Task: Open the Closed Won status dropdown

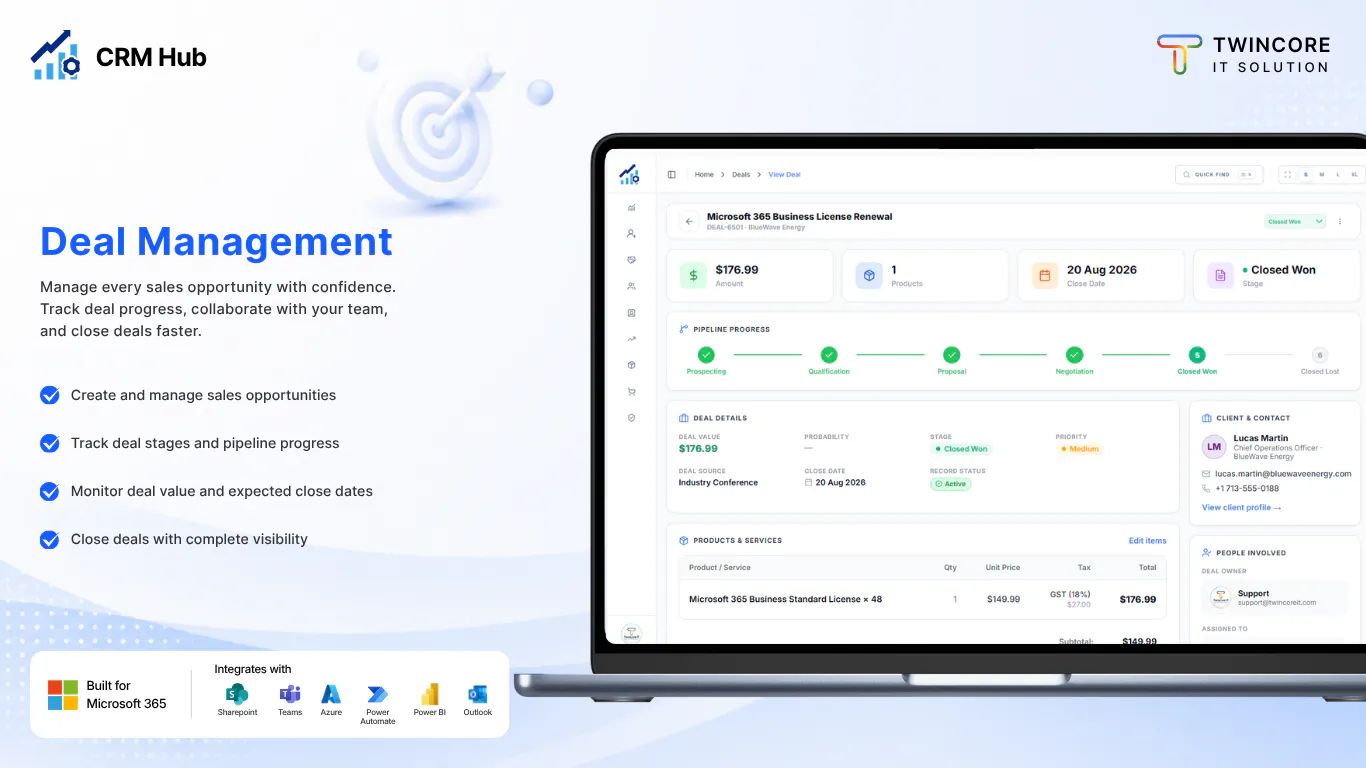Action: 1295,221
